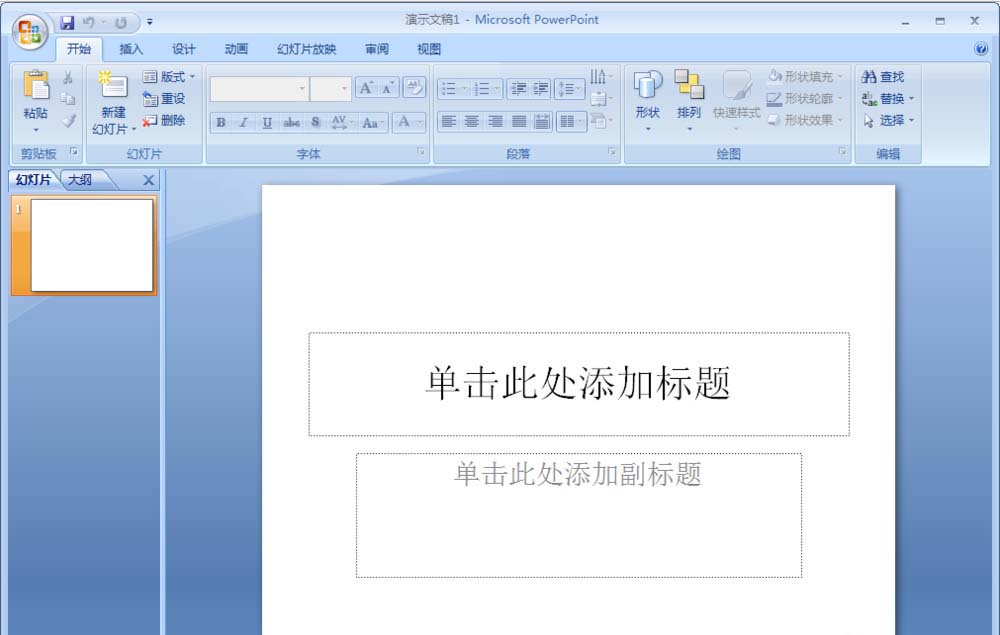This screenshot has width=1000, height=635.
Task: Delete slide with 删除
Action: [x=164, y=120]
